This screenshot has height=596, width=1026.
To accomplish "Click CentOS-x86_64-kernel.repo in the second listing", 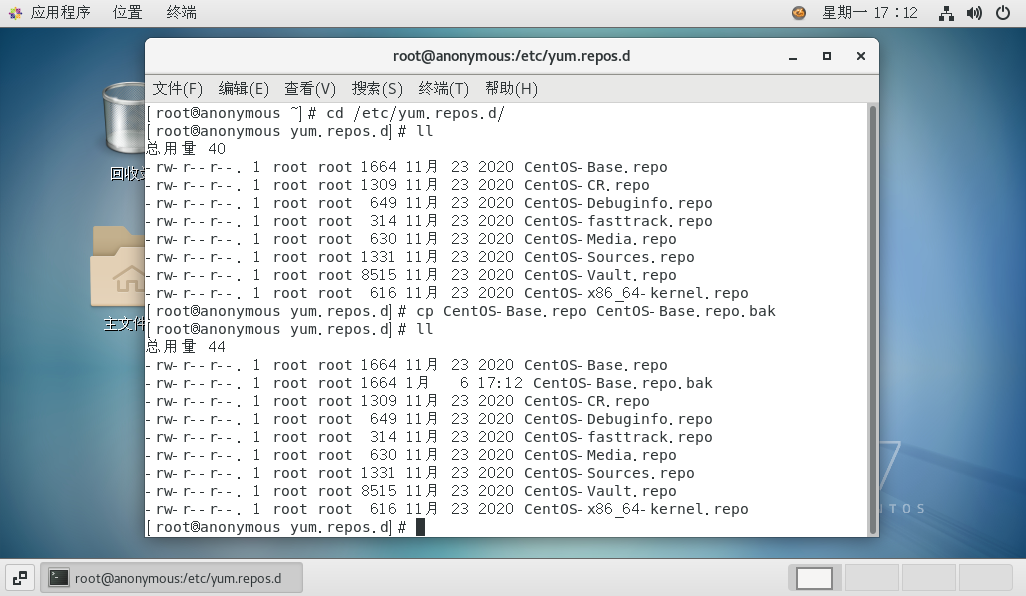I will pos(636,509).
